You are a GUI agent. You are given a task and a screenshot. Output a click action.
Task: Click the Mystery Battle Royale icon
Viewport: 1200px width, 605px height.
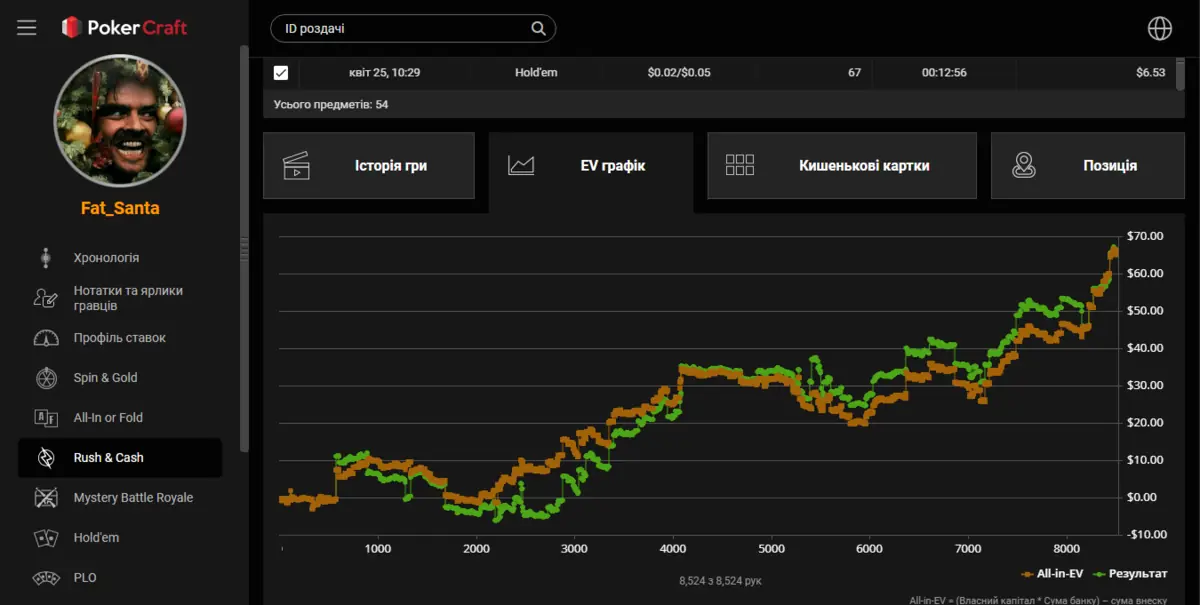[46, 498]
